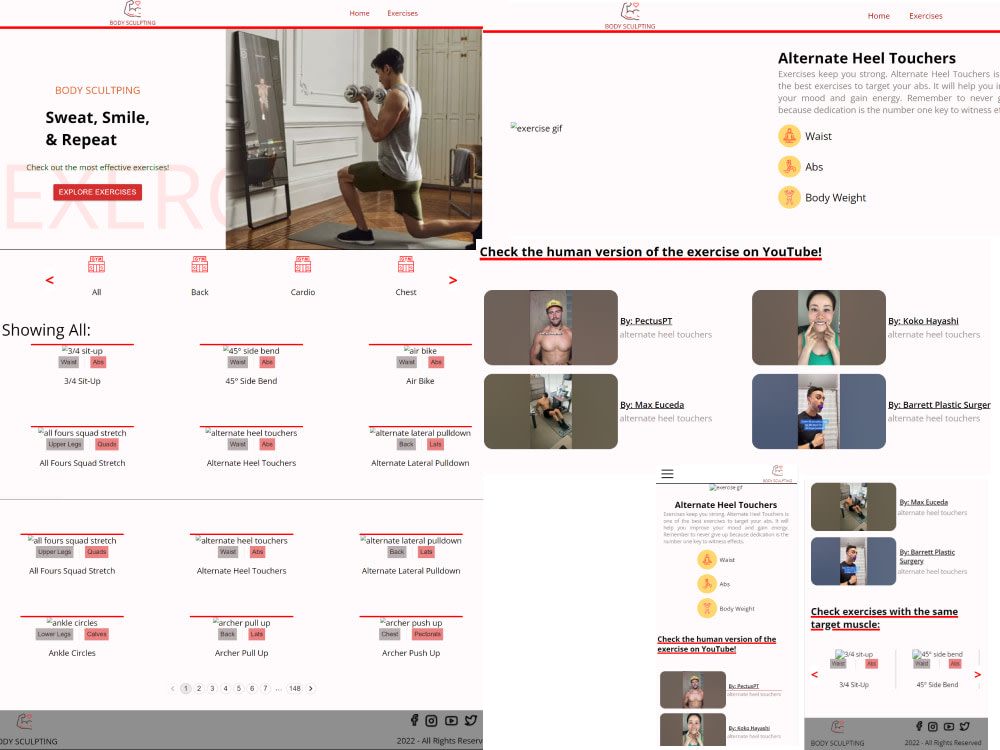The height and width of the screenshot is (750, 1000).
Task: Open the large Max Euceda video thumbnail
Action: click(551, 411)
